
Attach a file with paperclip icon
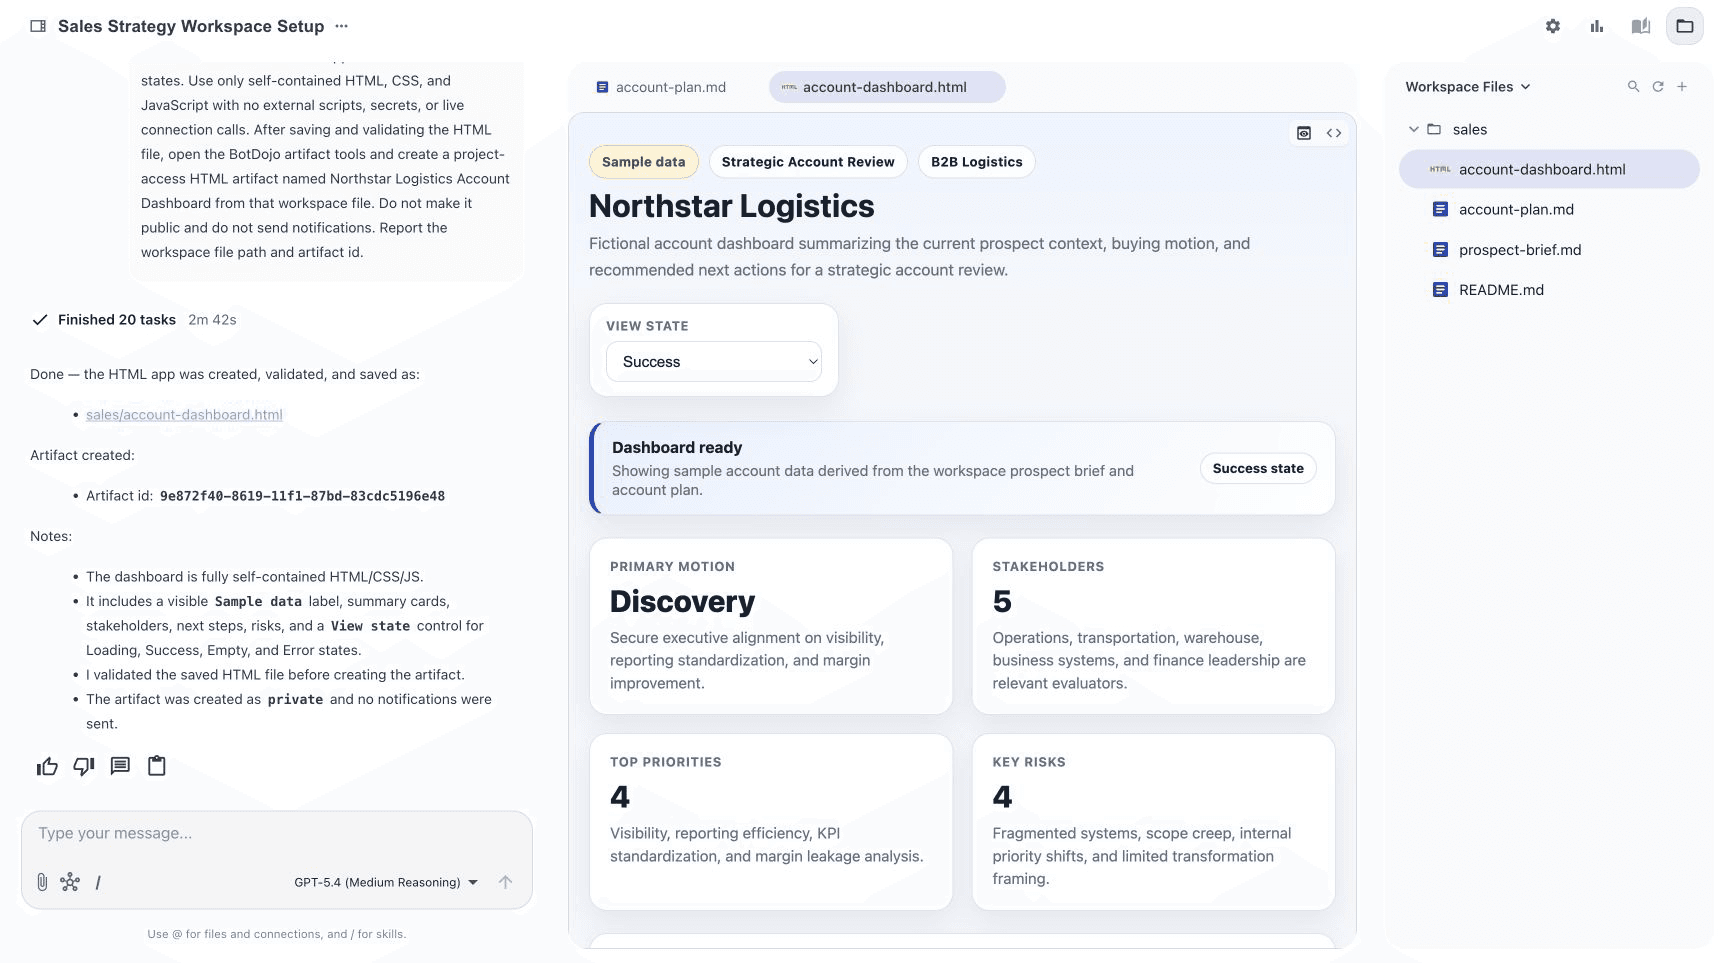pos(42,882)
